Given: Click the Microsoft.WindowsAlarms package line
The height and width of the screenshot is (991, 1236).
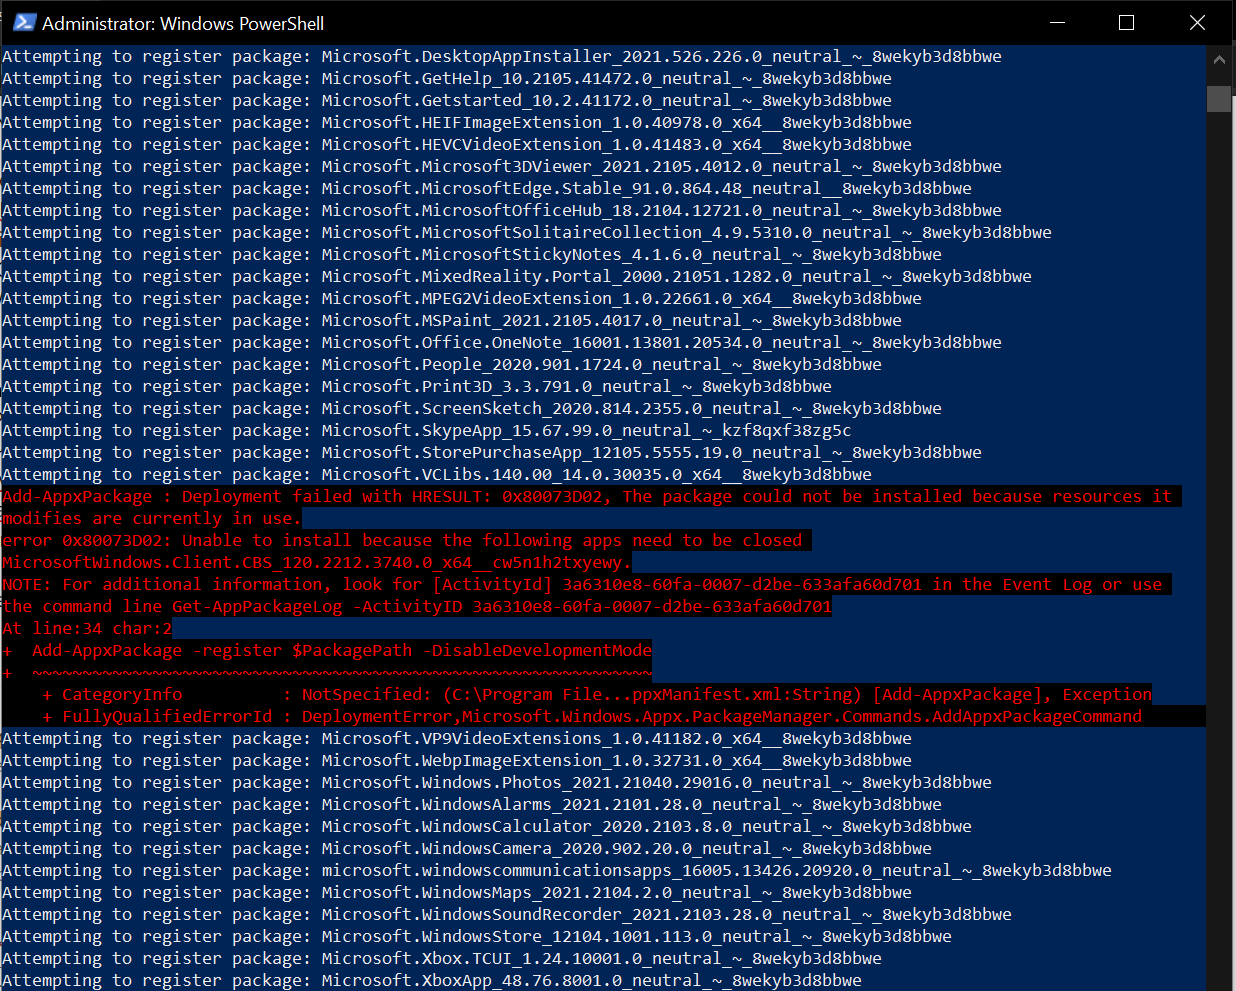Looking at the screenshot, I should click(x=472, y=805).
